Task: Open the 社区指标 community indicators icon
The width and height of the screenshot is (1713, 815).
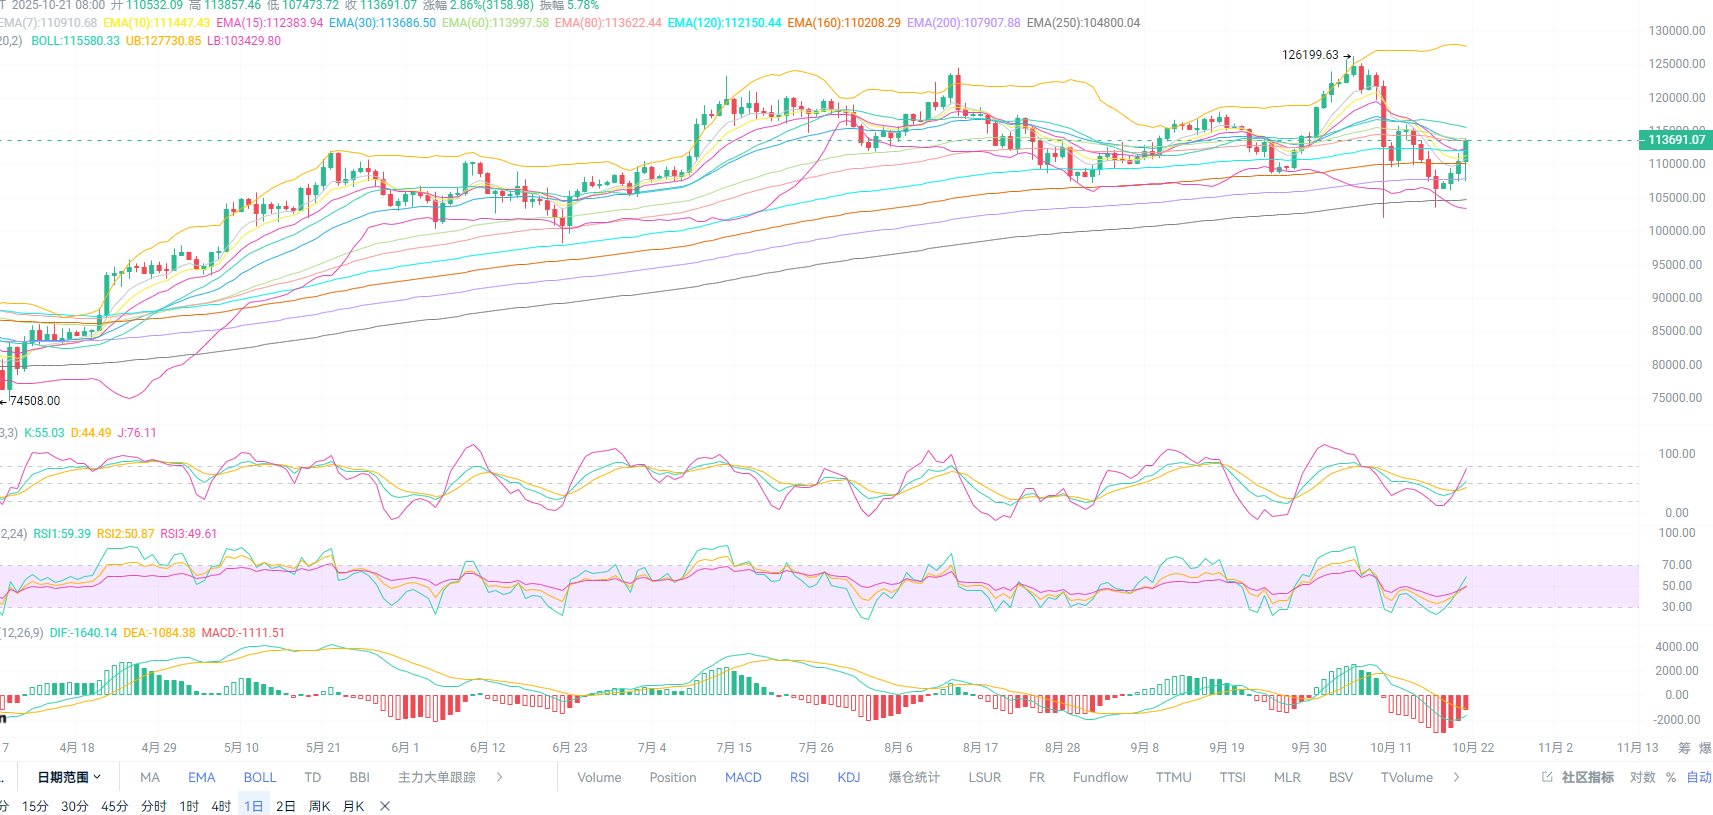Action: (1579, 777)
